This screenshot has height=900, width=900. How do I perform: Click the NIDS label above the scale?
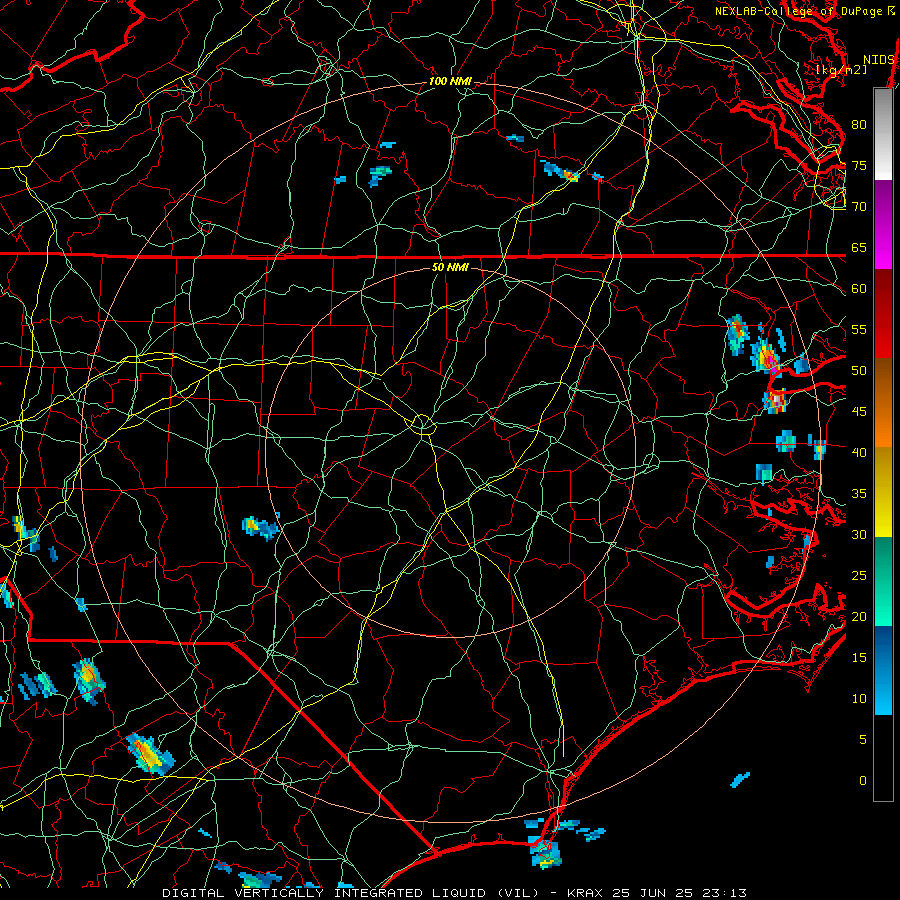pyautogui.click(x=879, y=60)
